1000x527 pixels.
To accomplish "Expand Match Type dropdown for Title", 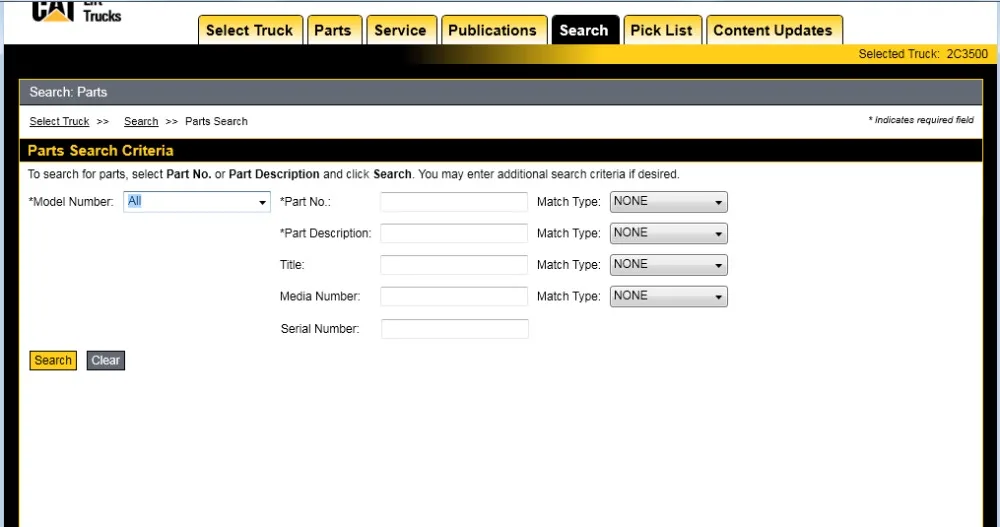I will click(668, 265).
